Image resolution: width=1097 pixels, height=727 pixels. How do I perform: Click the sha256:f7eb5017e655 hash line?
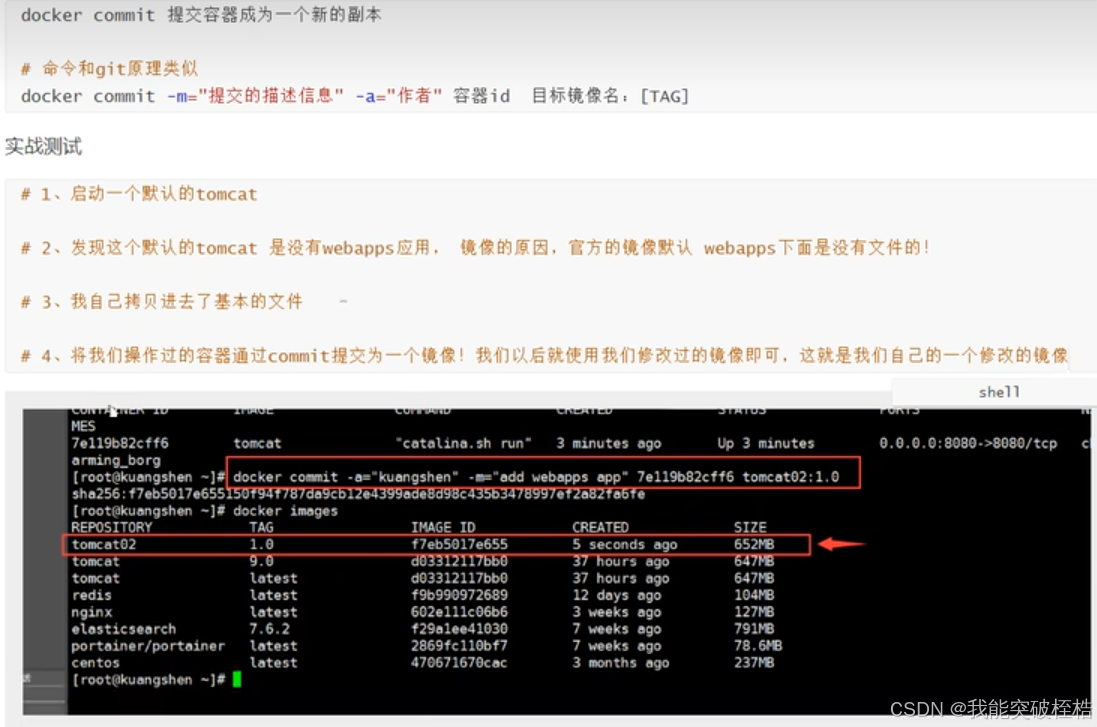pyautogui.click(x=358, y=494)
